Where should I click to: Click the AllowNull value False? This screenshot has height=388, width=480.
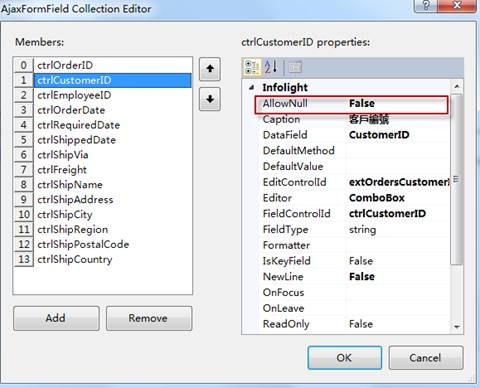pos(362,104)
